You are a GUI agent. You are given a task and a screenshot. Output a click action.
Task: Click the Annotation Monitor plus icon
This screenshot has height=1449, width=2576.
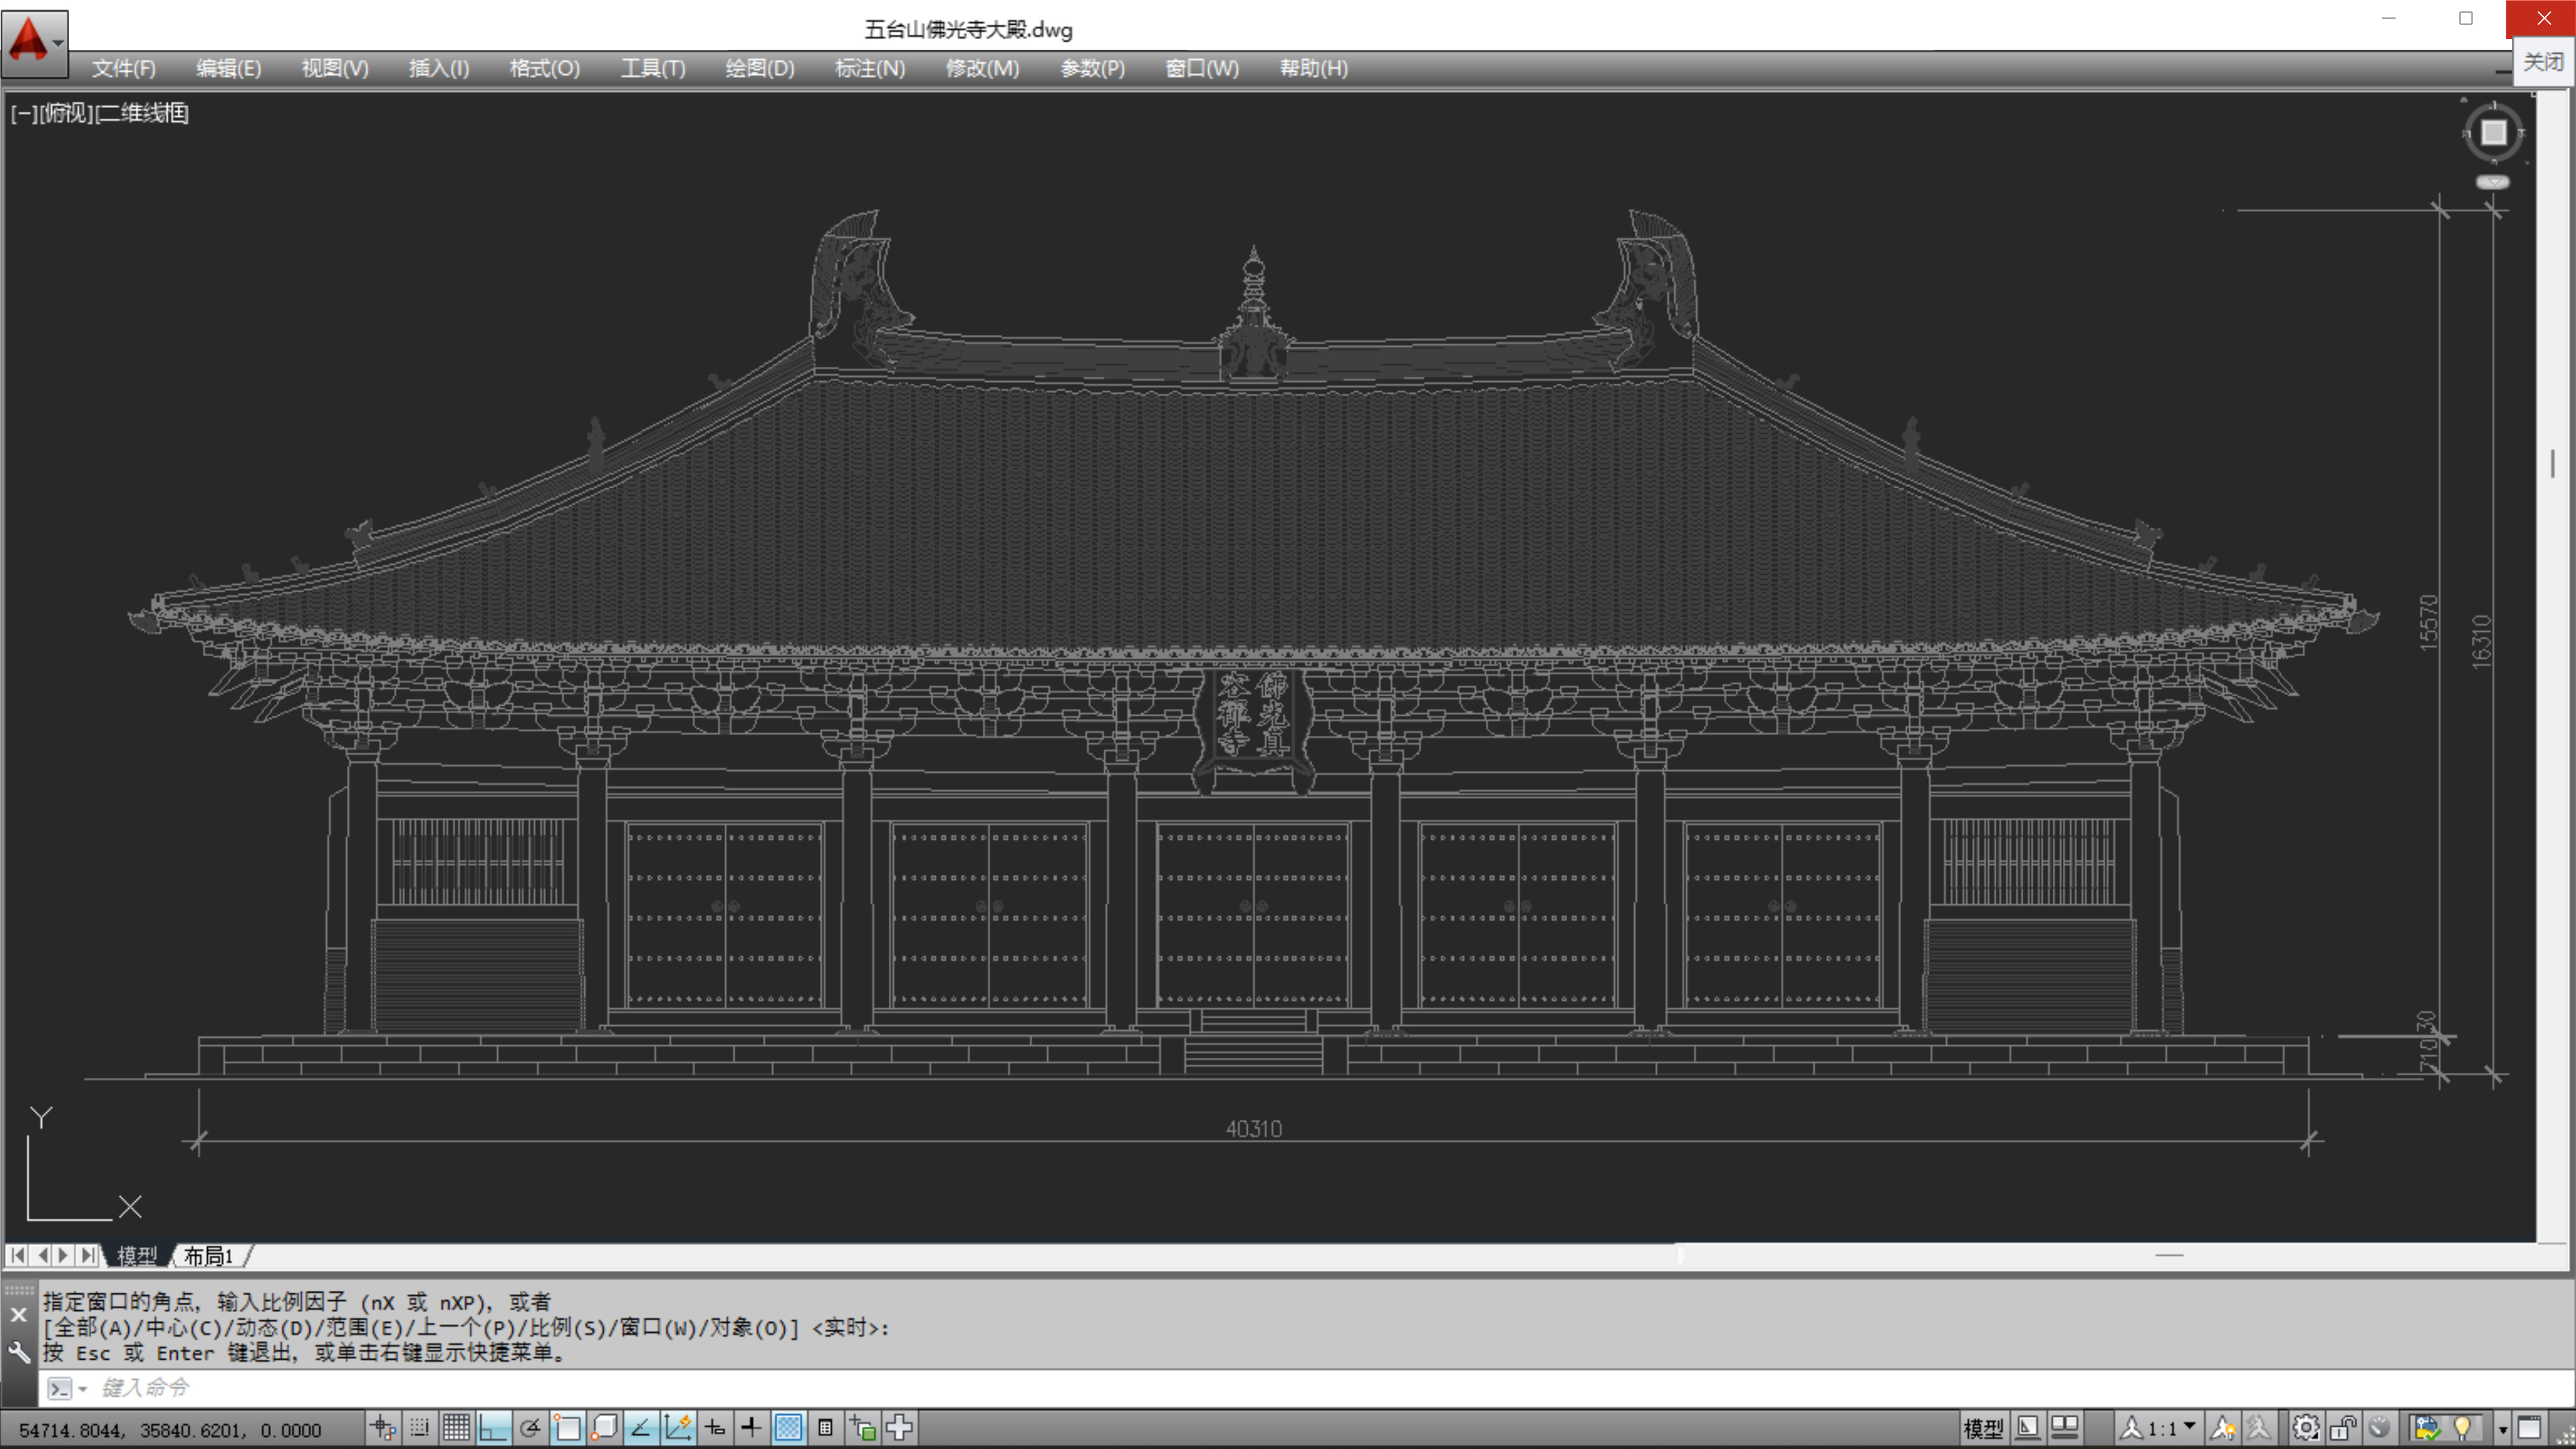[x=899, y=1427]
